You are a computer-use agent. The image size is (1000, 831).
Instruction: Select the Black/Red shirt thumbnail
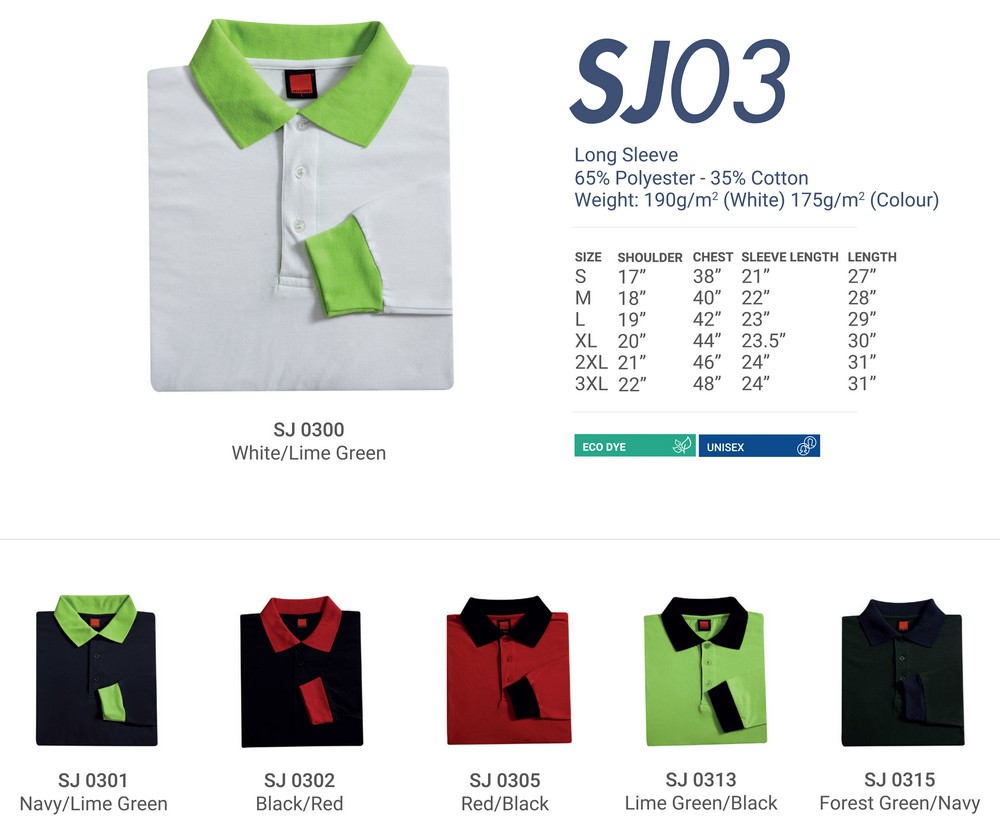(302, 672)
